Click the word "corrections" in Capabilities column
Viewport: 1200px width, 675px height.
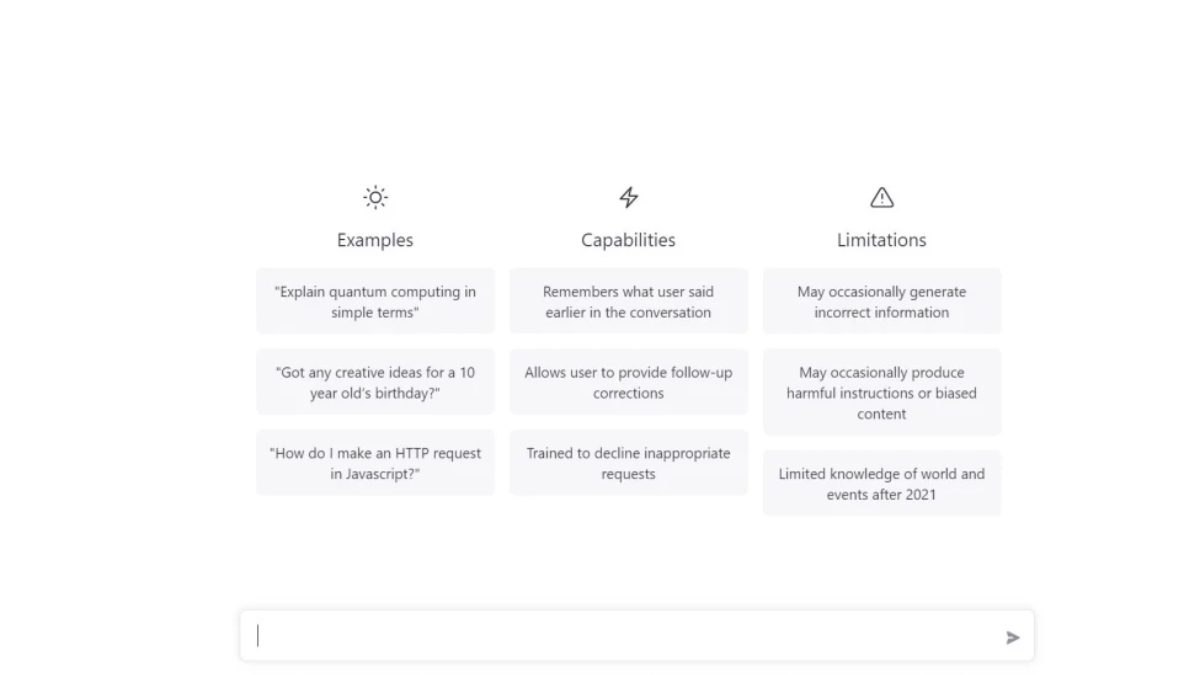(x=628, y=394)
